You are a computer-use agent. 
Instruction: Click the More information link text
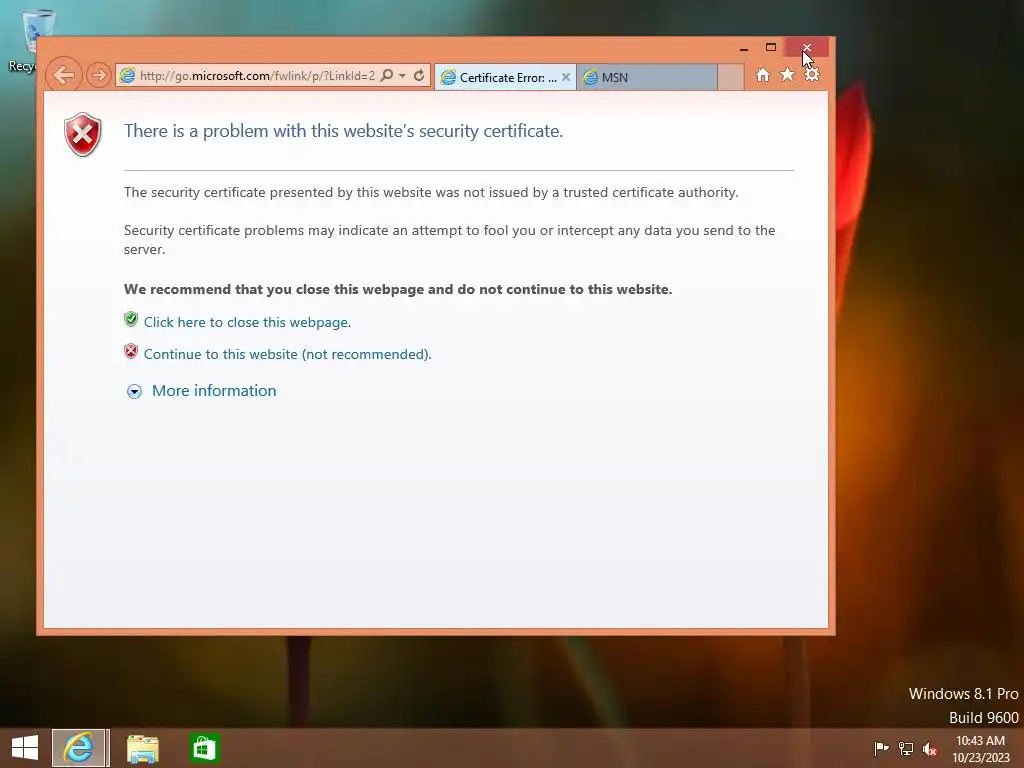[214, 391]
